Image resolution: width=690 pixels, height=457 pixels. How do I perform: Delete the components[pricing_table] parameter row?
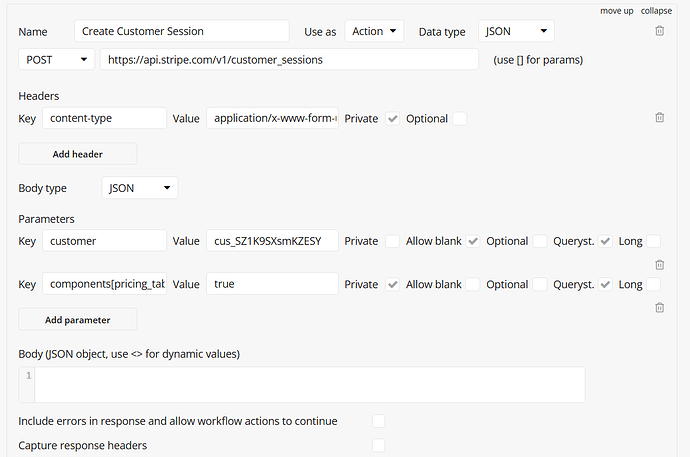pyautogui.click(x=659, y=308)
